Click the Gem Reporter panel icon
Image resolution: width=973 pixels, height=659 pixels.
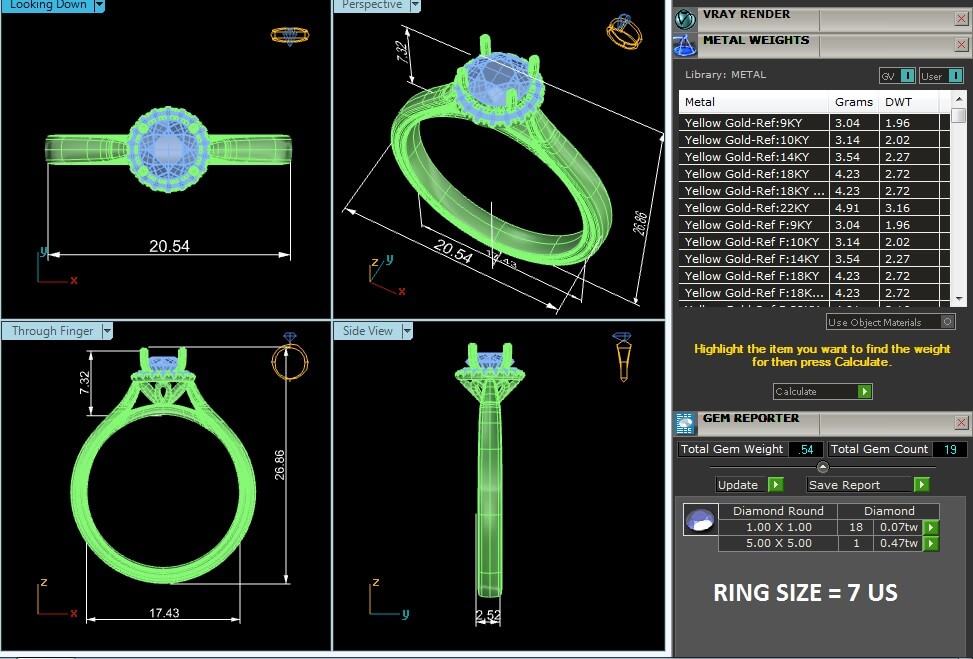pyautogui.click(x=685, y=422)
